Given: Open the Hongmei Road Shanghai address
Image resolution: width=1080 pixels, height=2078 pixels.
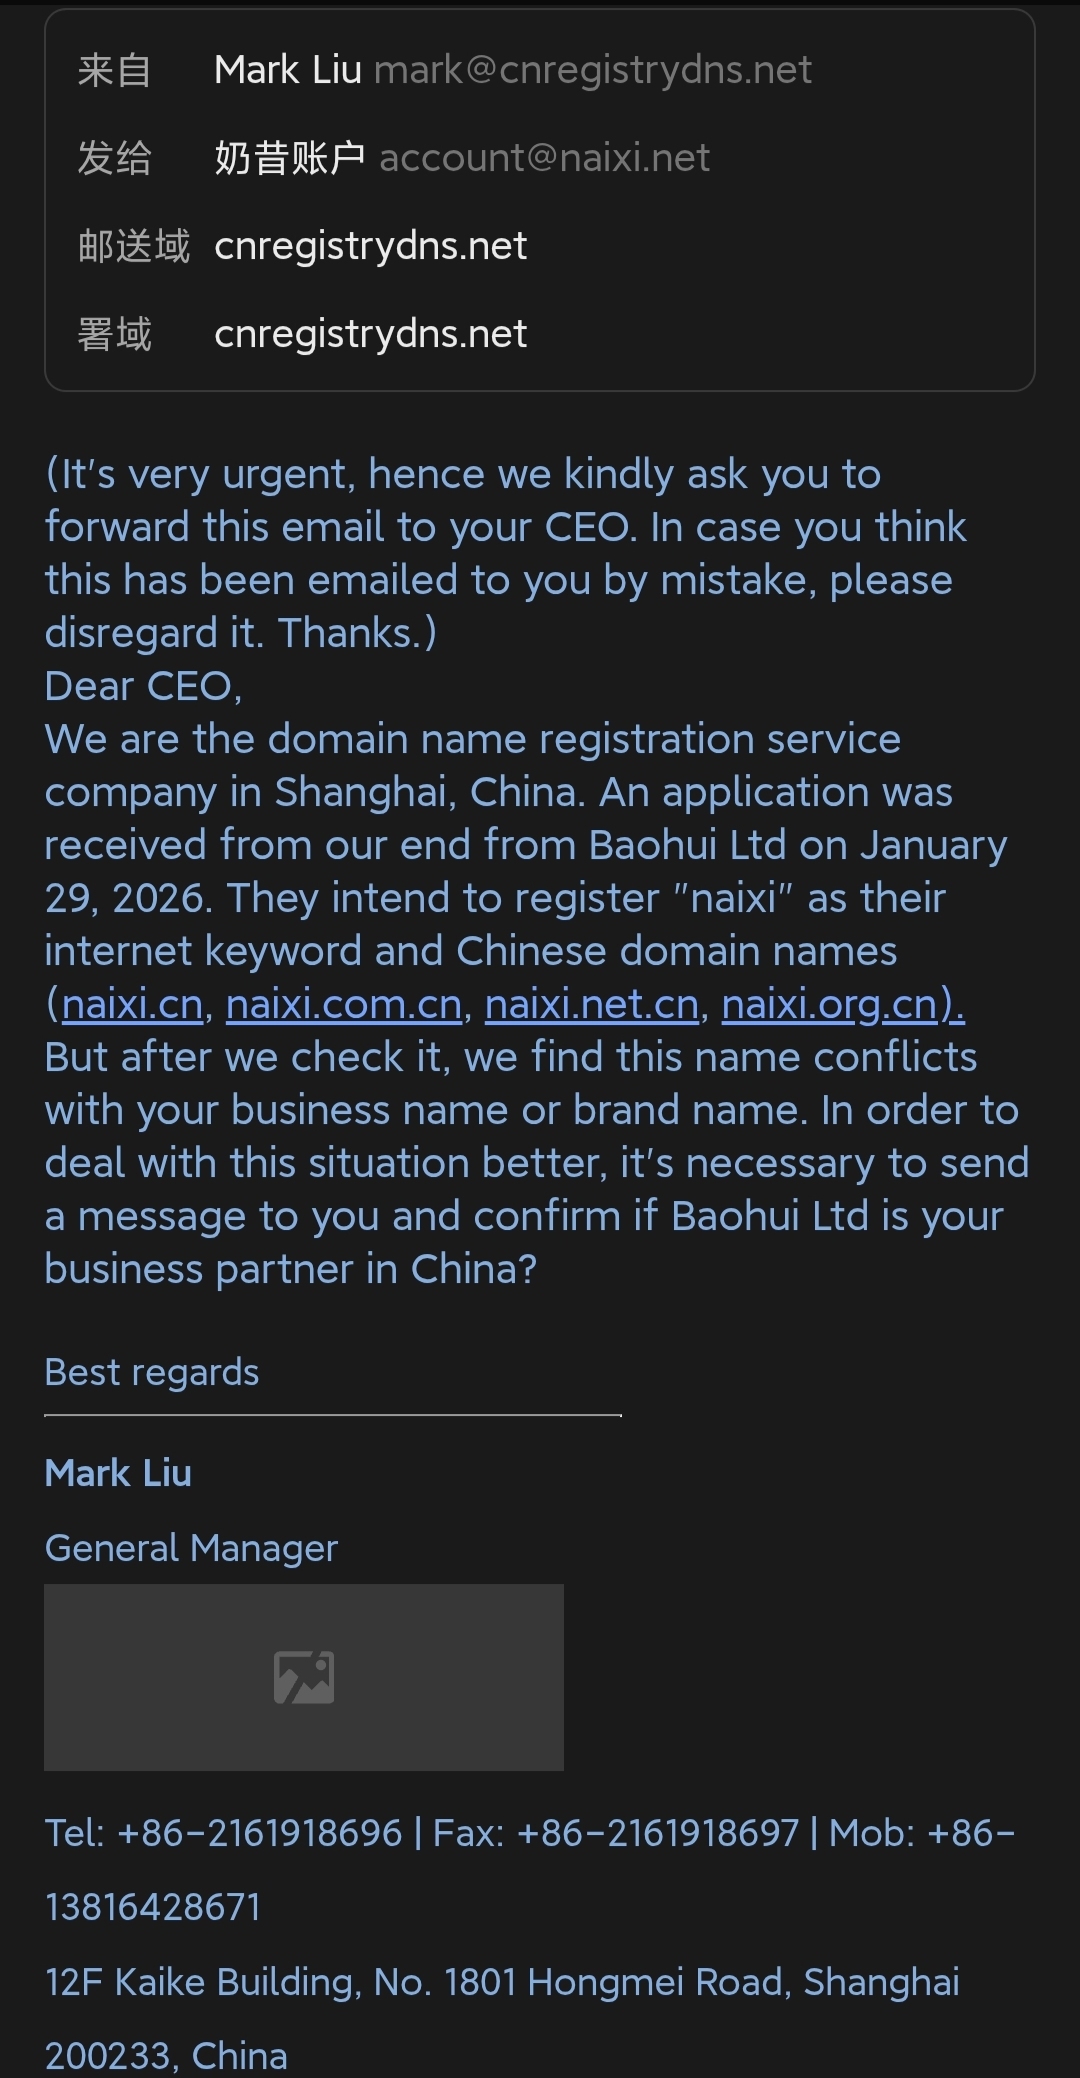Looking at the screenshot, I should [502, 1982].
